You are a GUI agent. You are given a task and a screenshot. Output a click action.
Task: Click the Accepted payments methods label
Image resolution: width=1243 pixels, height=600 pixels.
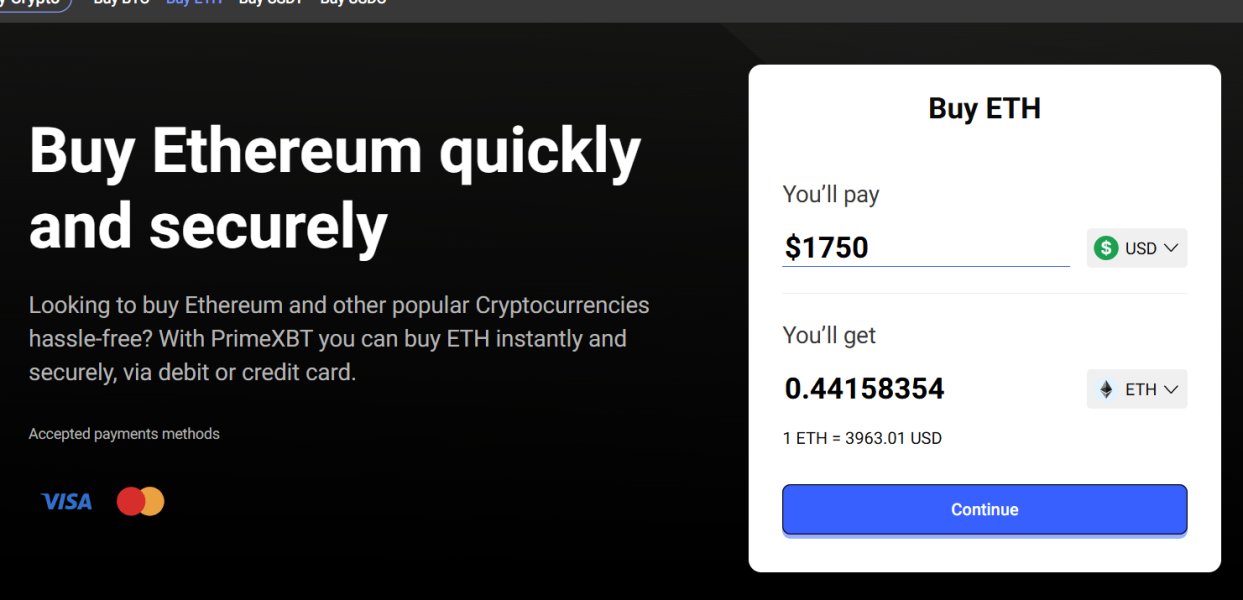tap(124, 434)
